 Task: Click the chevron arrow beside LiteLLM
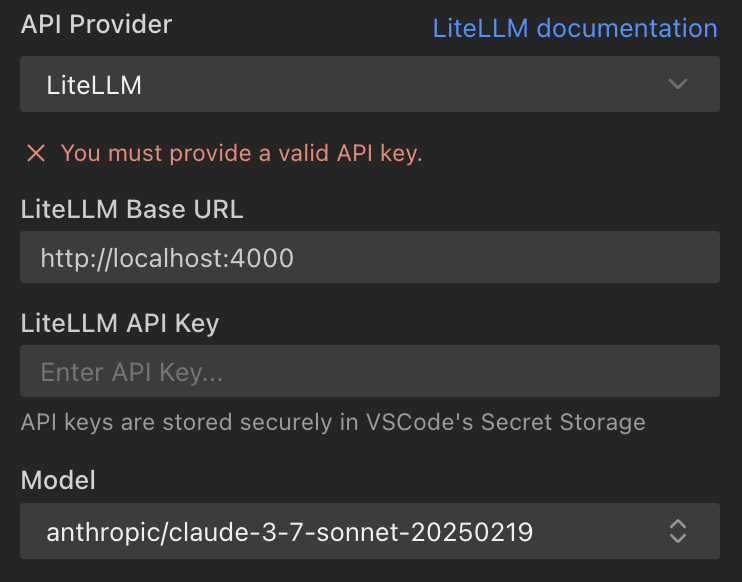678,84
